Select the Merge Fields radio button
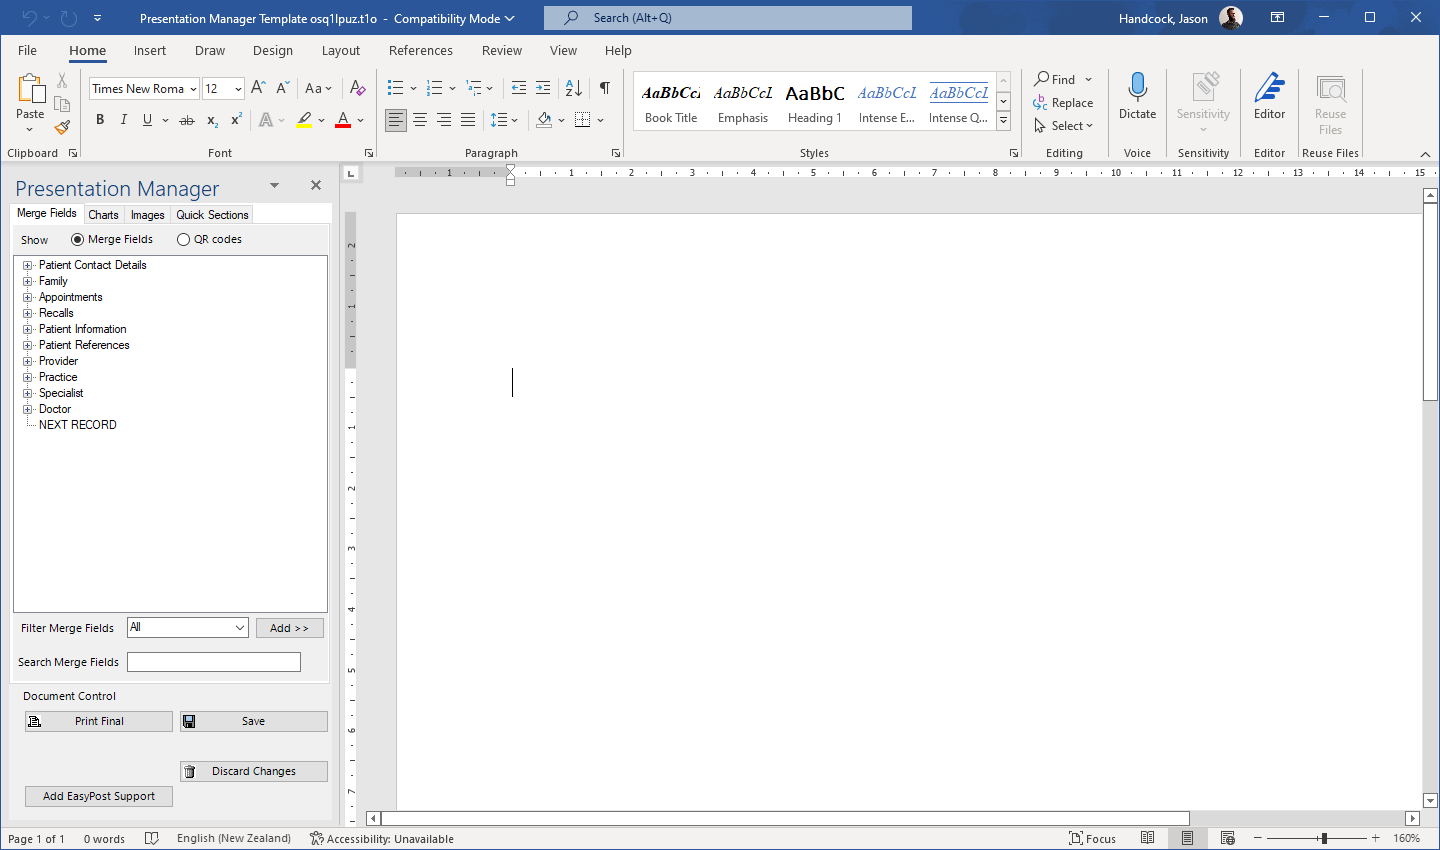 (x=77, y=239)
